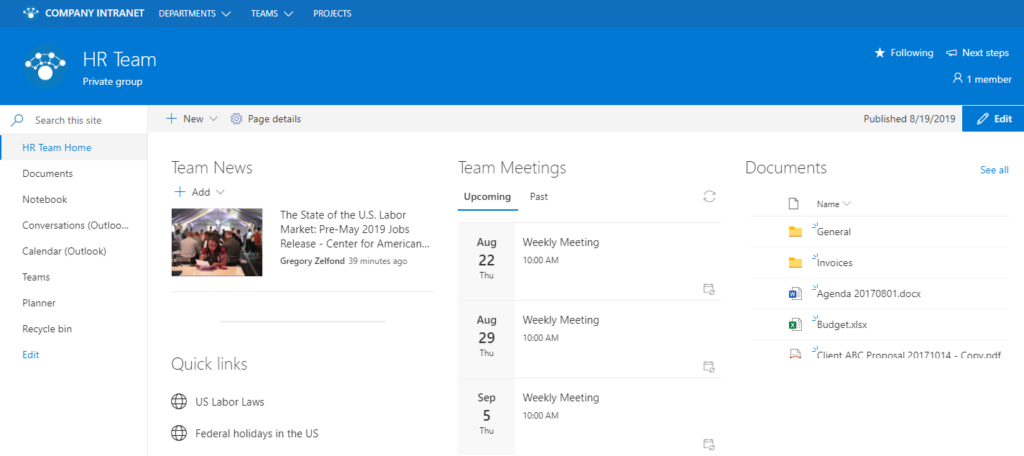Open the news article thumbnail photo
The height and width of the screenshot is (456, 1024).
[x=217, y=242]
